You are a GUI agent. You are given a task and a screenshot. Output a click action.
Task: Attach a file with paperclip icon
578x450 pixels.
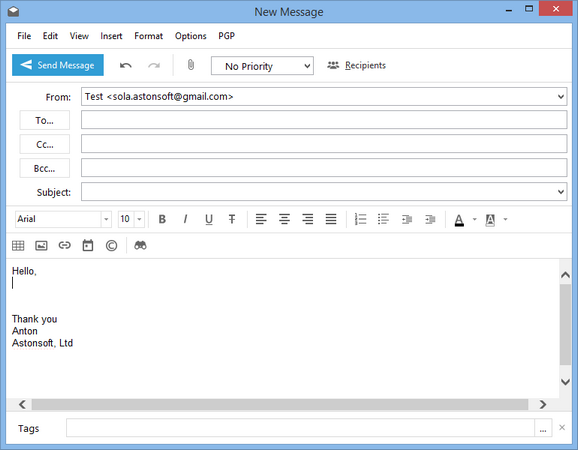(x=191, y=65)
